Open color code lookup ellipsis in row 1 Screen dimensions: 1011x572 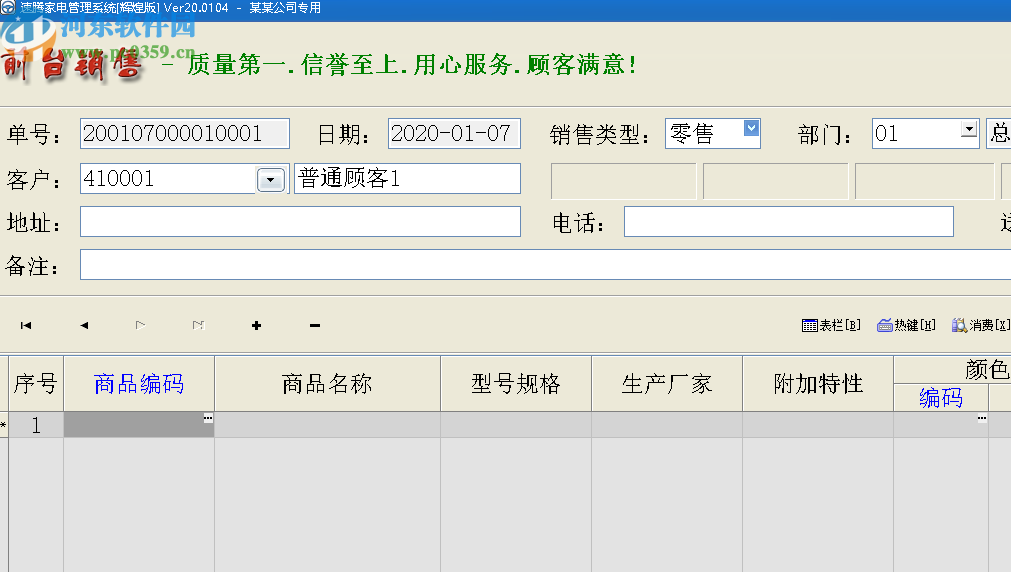[x=981, y=419]
